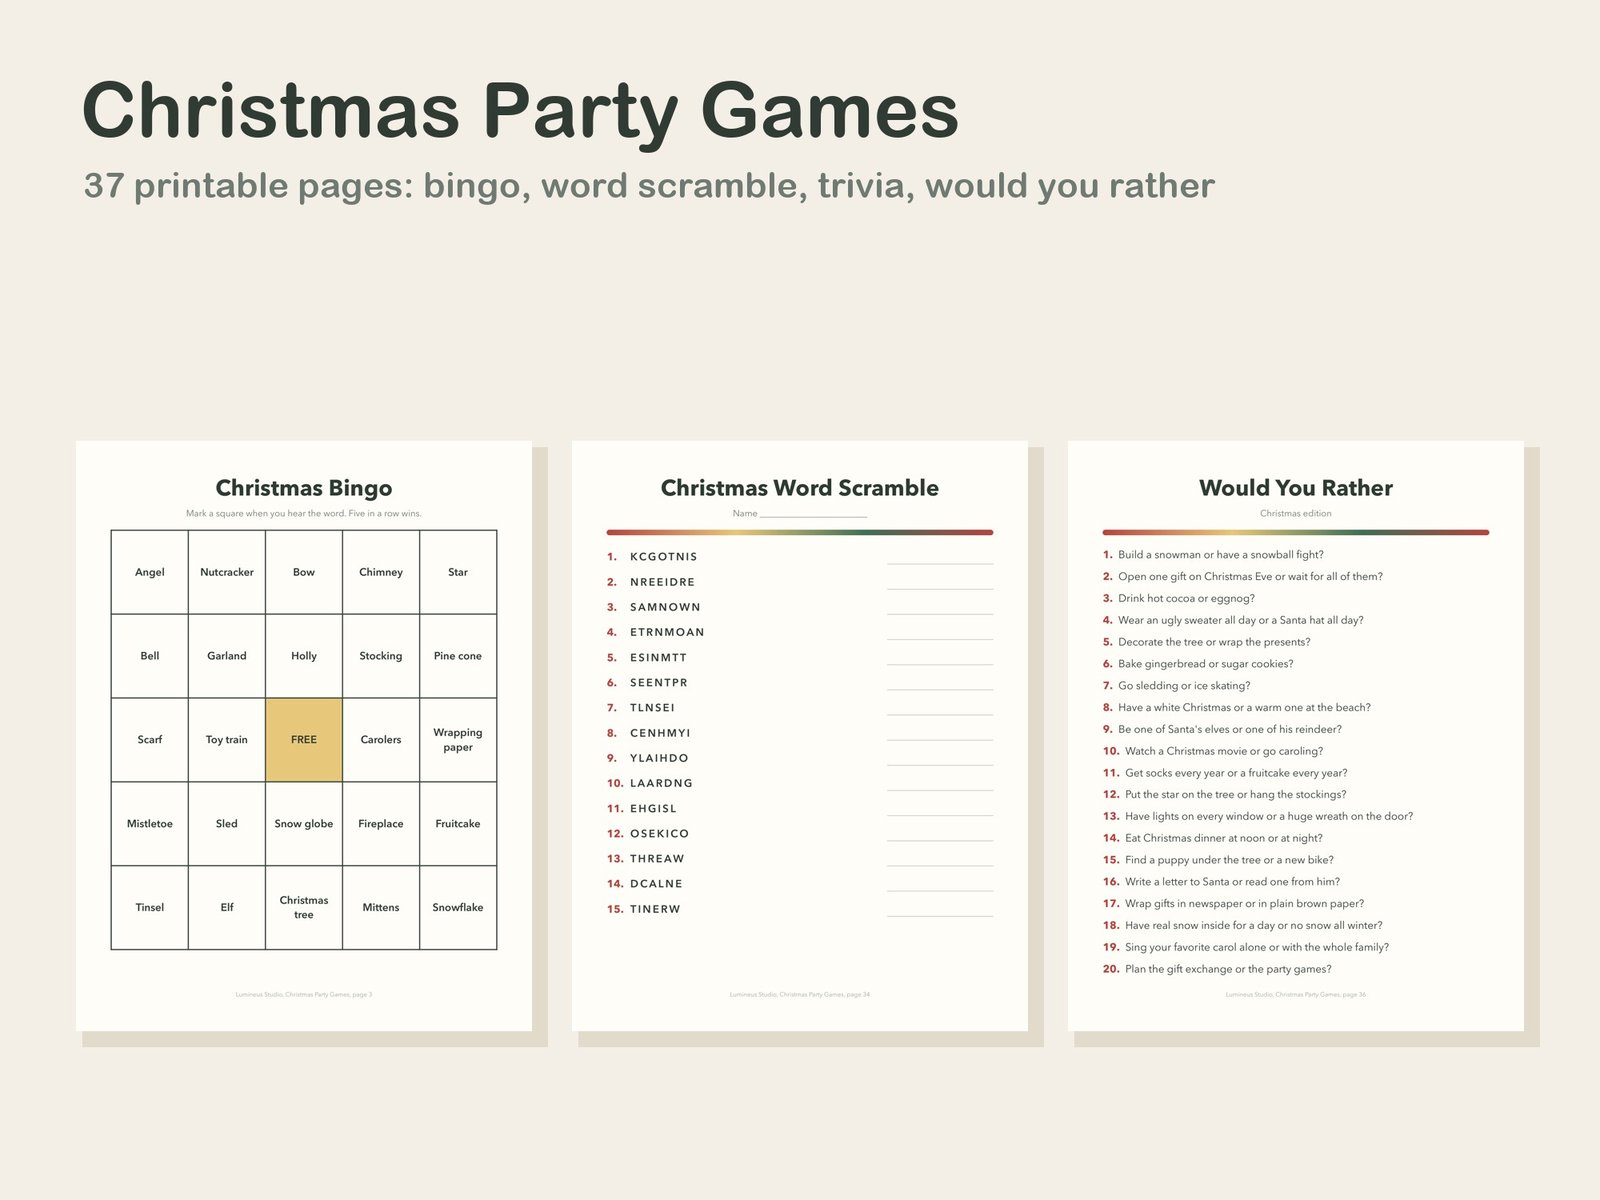Image resolution: width=1600 pixels, height=1200 pixels.
Task: Select scrambled word ETRNMOAN
Action: pos(667,632)
